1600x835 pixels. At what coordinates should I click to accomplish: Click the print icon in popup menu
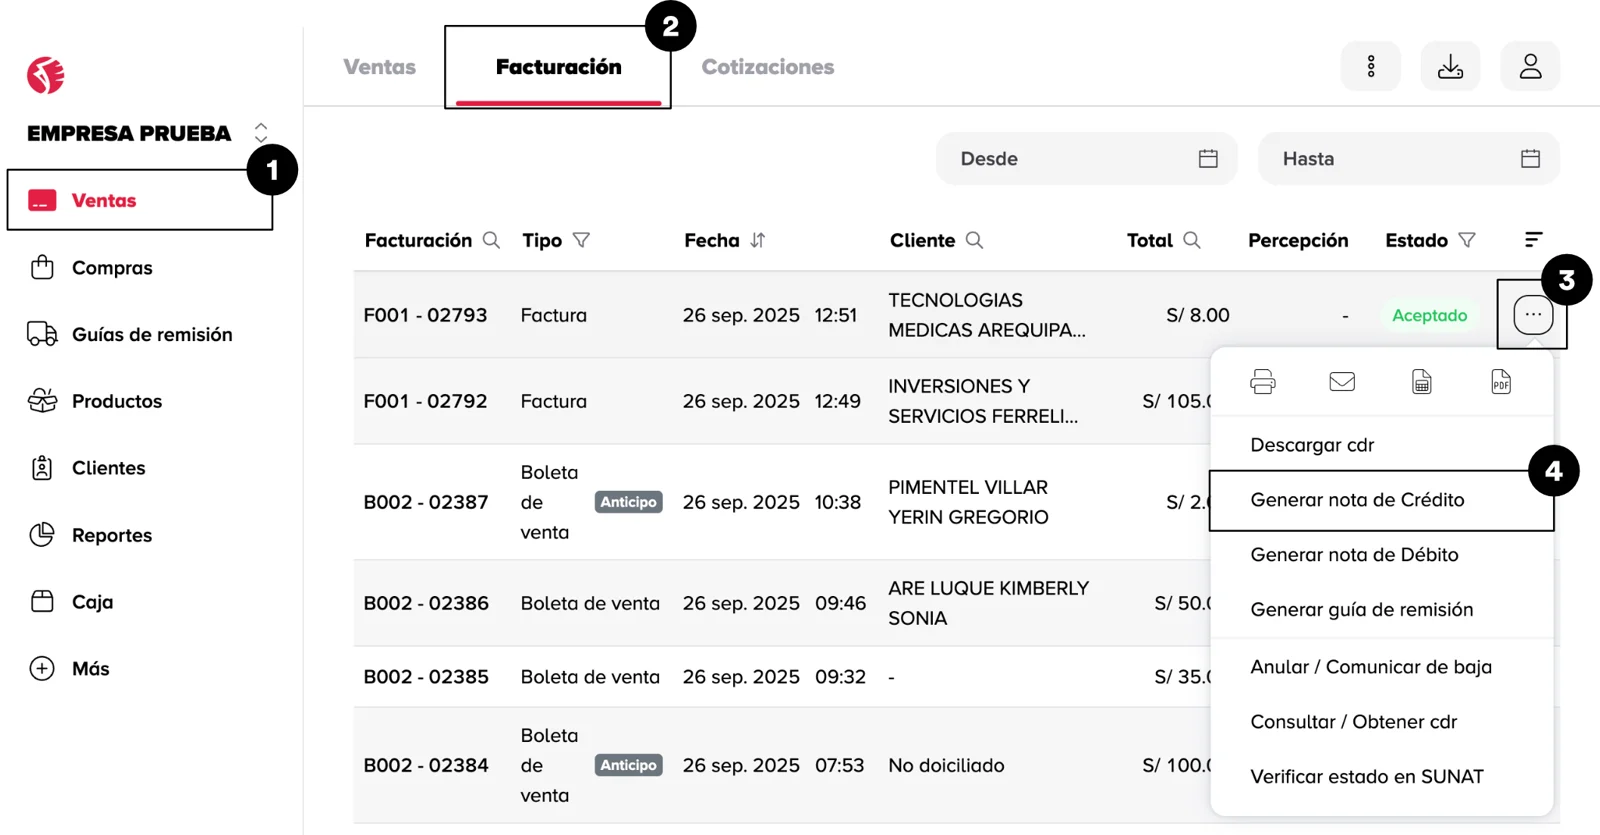(x=1263, y=381)
